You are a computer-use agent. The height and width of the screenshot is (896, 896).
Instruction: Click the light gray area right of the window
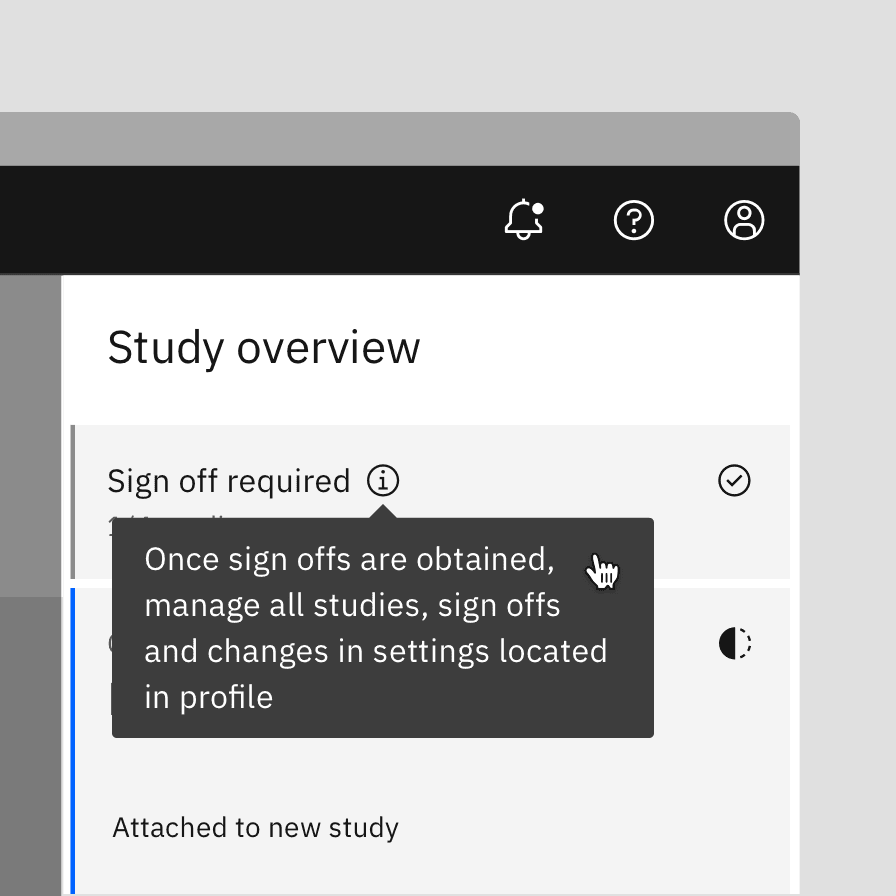point(848,500)
